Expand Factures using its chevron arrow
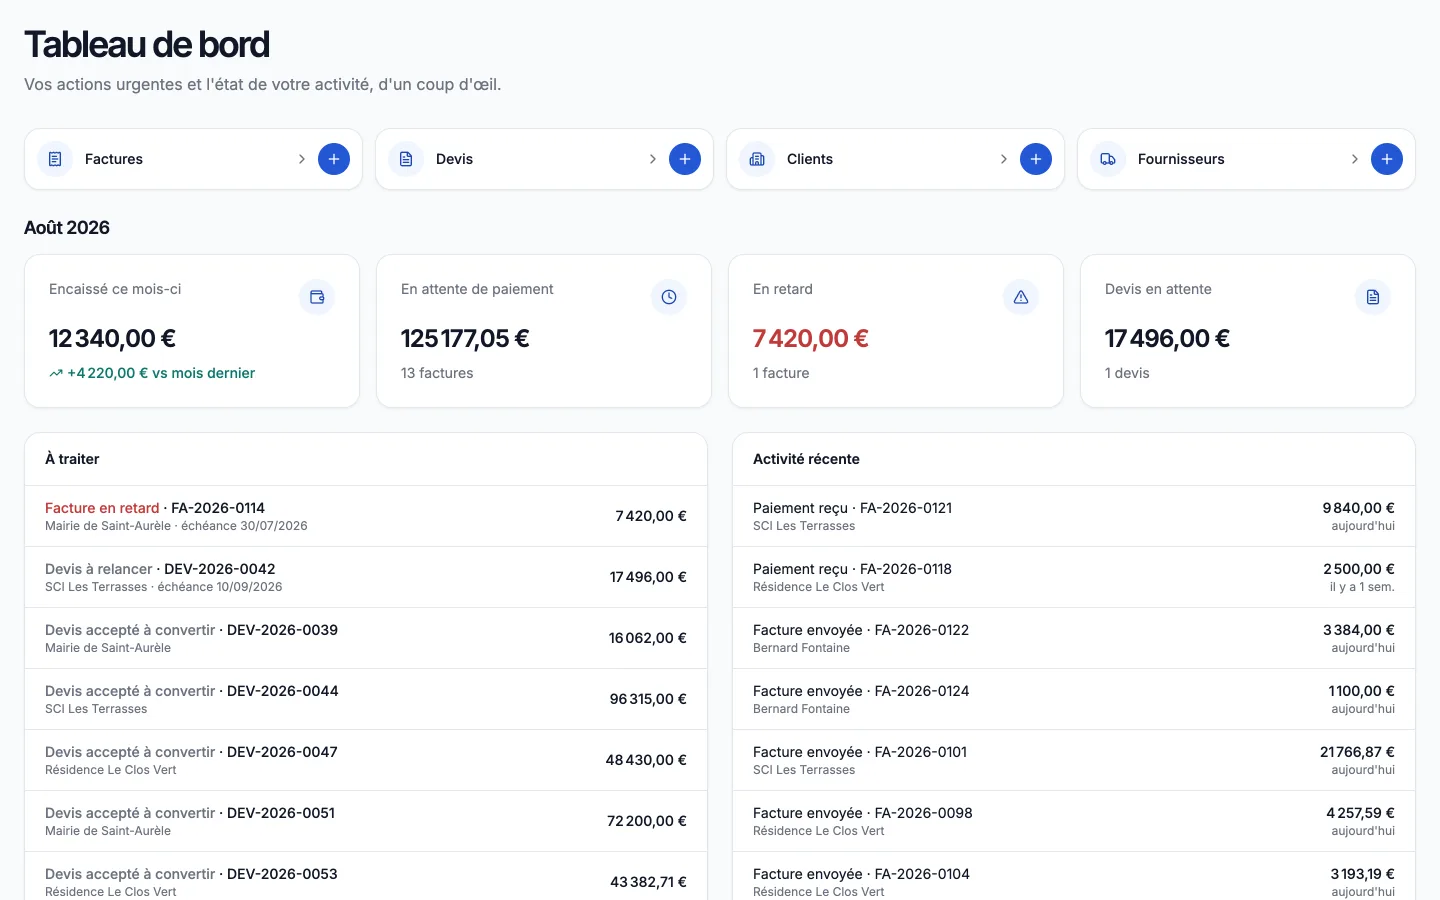 tap(302, 159)
